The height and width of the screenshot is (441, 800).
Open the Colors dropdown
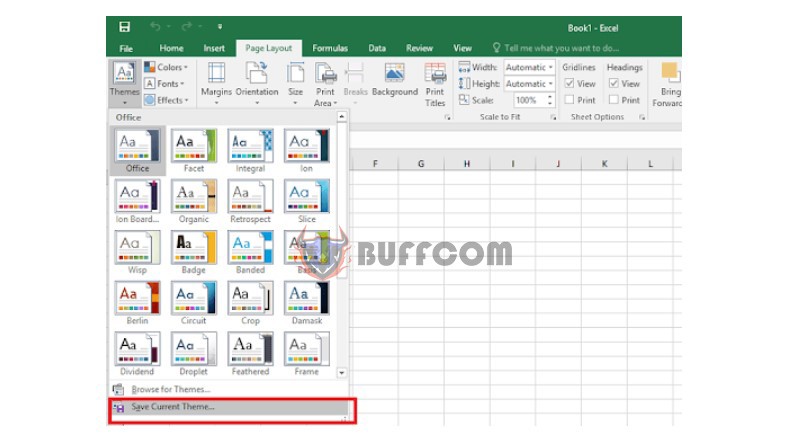point(166,67)
